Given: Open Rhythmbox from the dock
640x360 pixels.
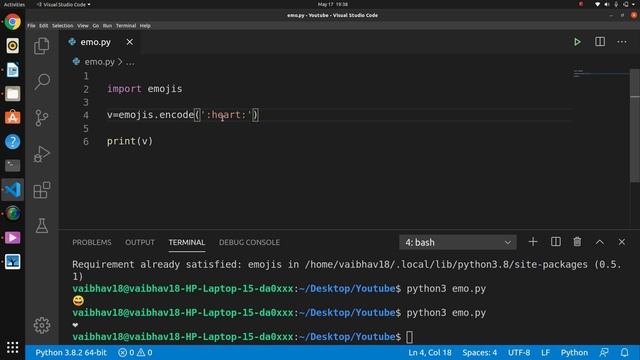Looking at the screenshot, I should click(13, 46).
